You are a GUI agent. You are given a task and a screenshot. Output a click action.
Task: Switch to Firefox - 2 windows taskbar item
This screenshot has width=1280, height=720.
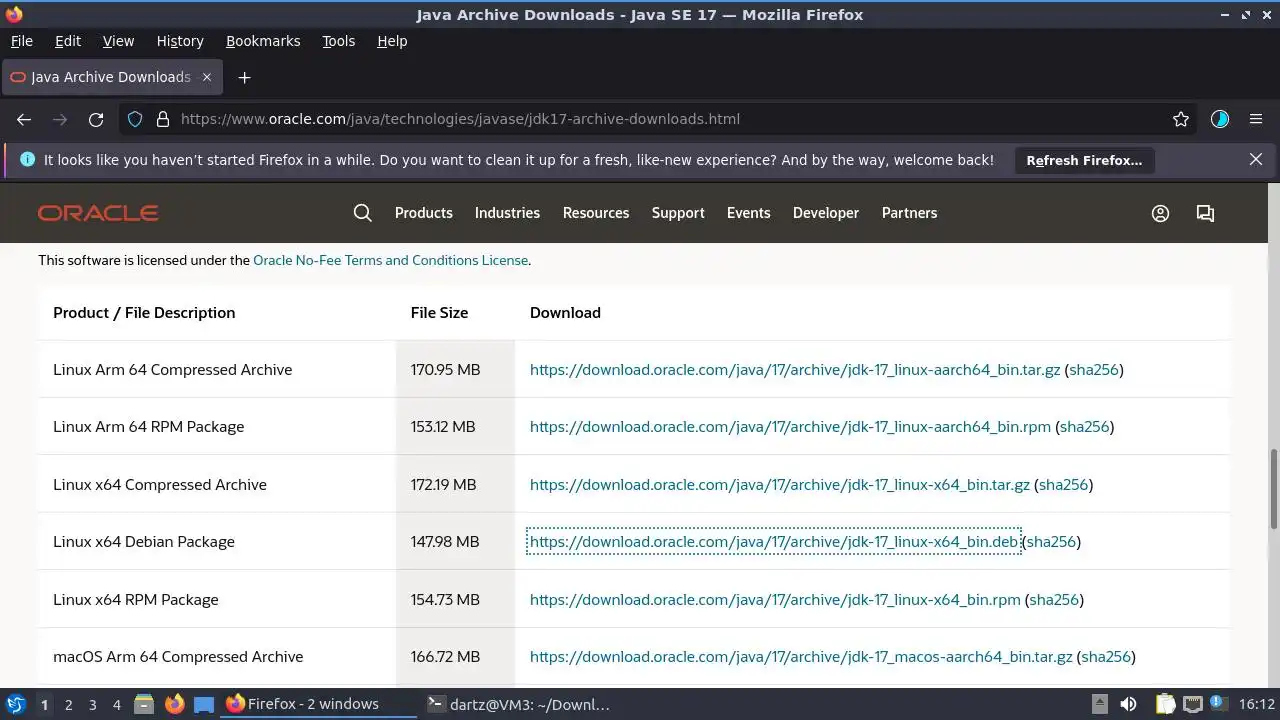tap(319, 704)
